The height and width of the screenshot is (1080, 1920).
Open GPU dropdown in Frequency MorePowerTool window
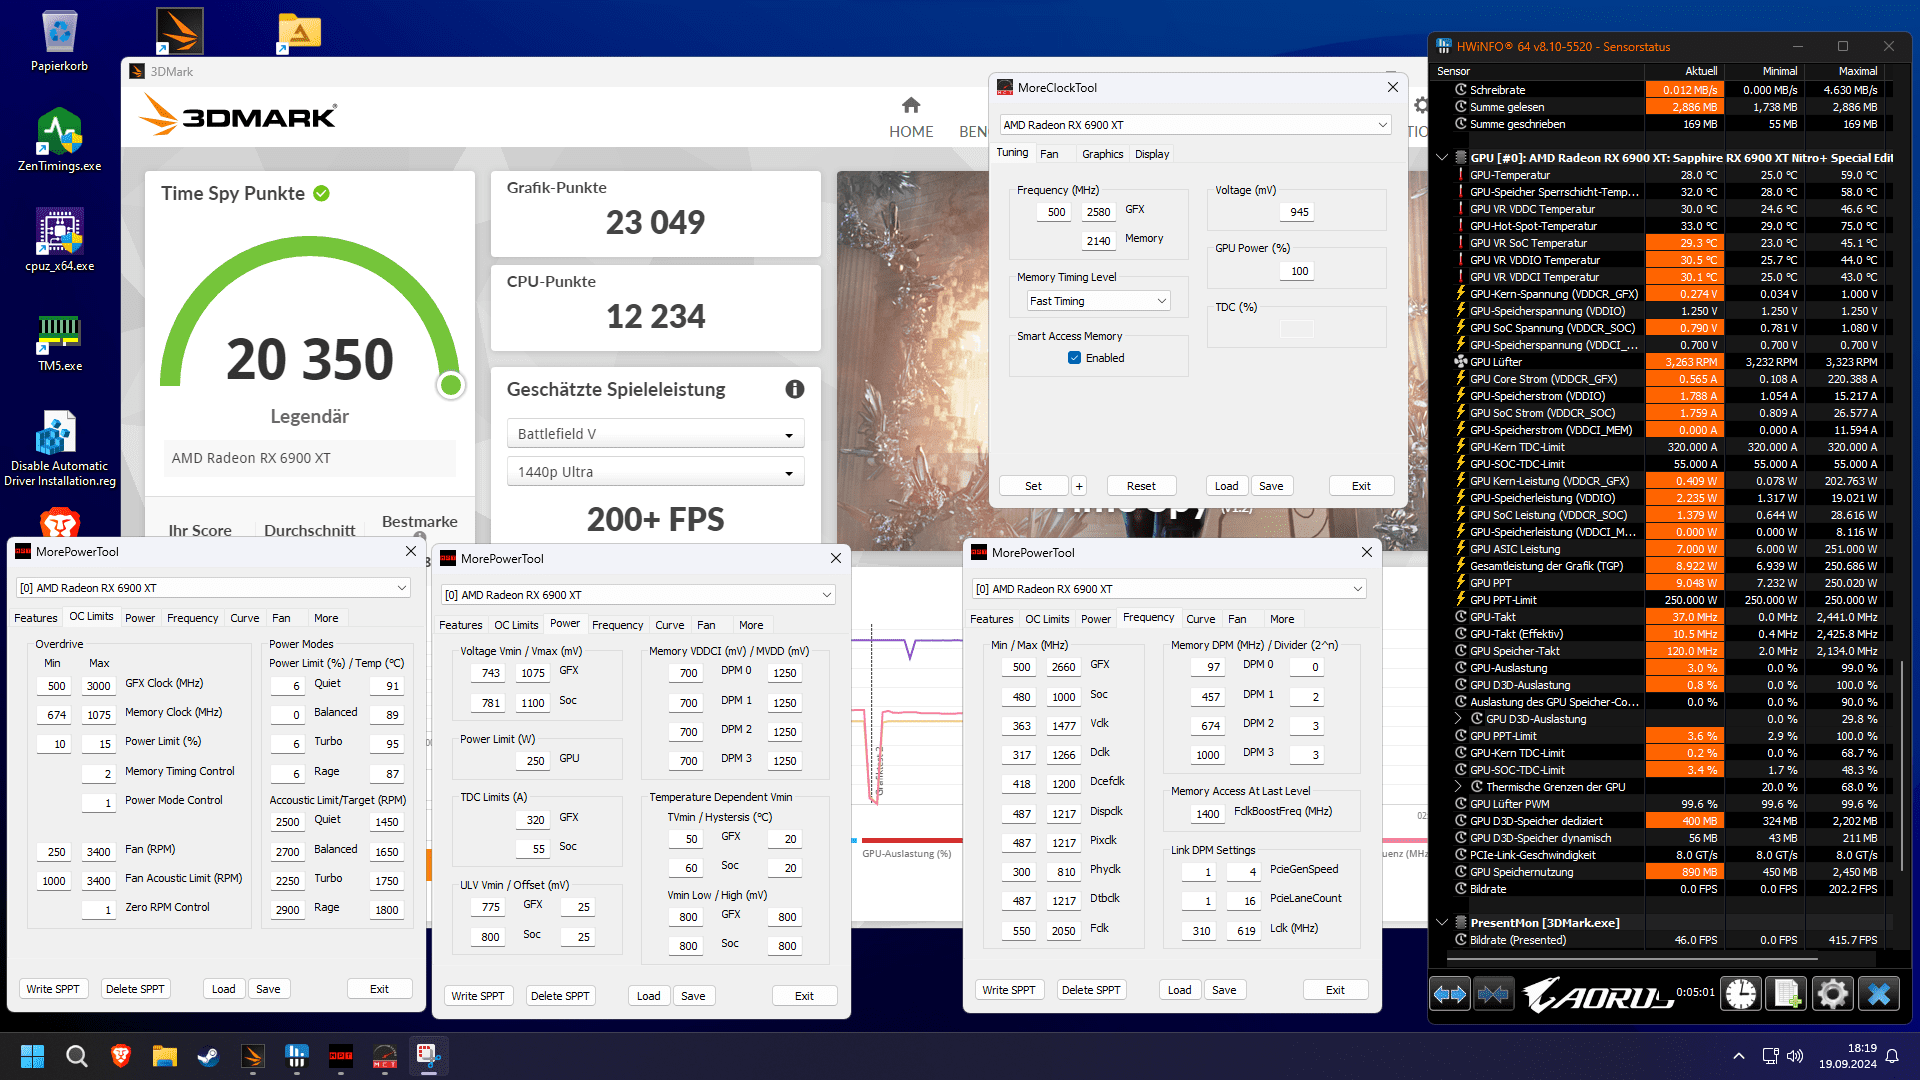tap(1169, 589)
